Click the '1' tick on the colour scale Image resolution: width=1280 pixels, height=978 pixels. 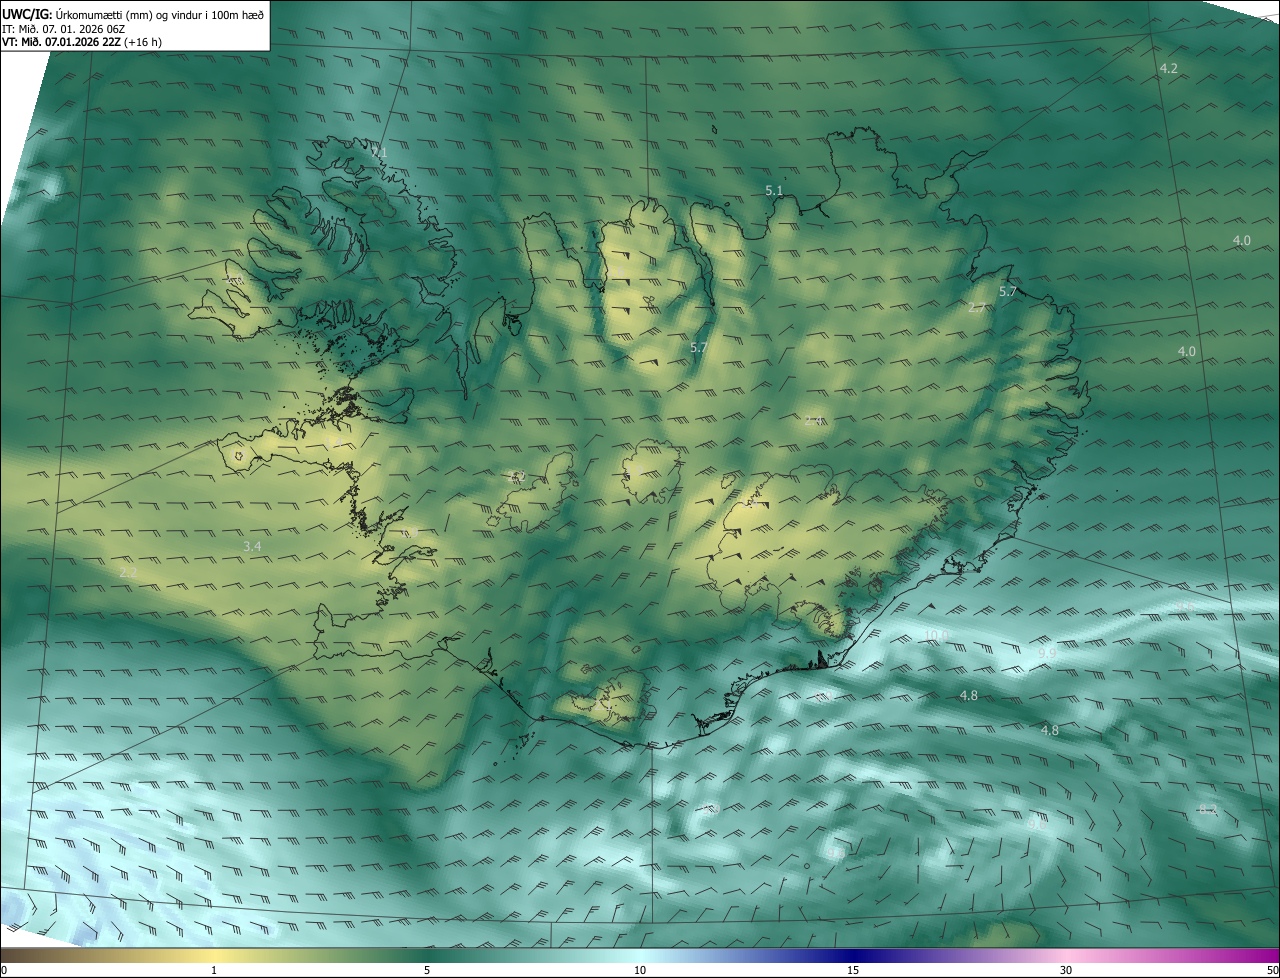pyautogui.click(x=214, y=970)
